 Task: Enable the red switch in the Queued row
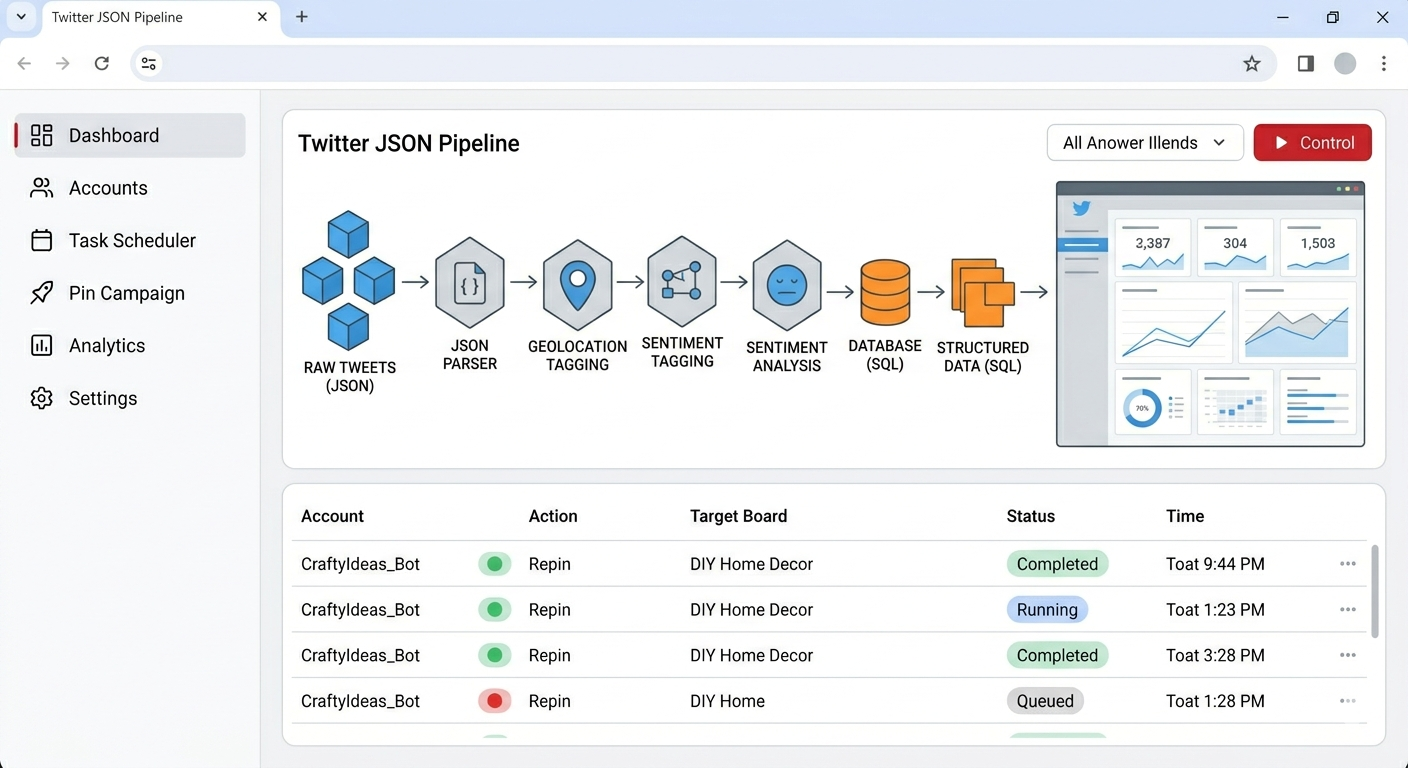494,701
